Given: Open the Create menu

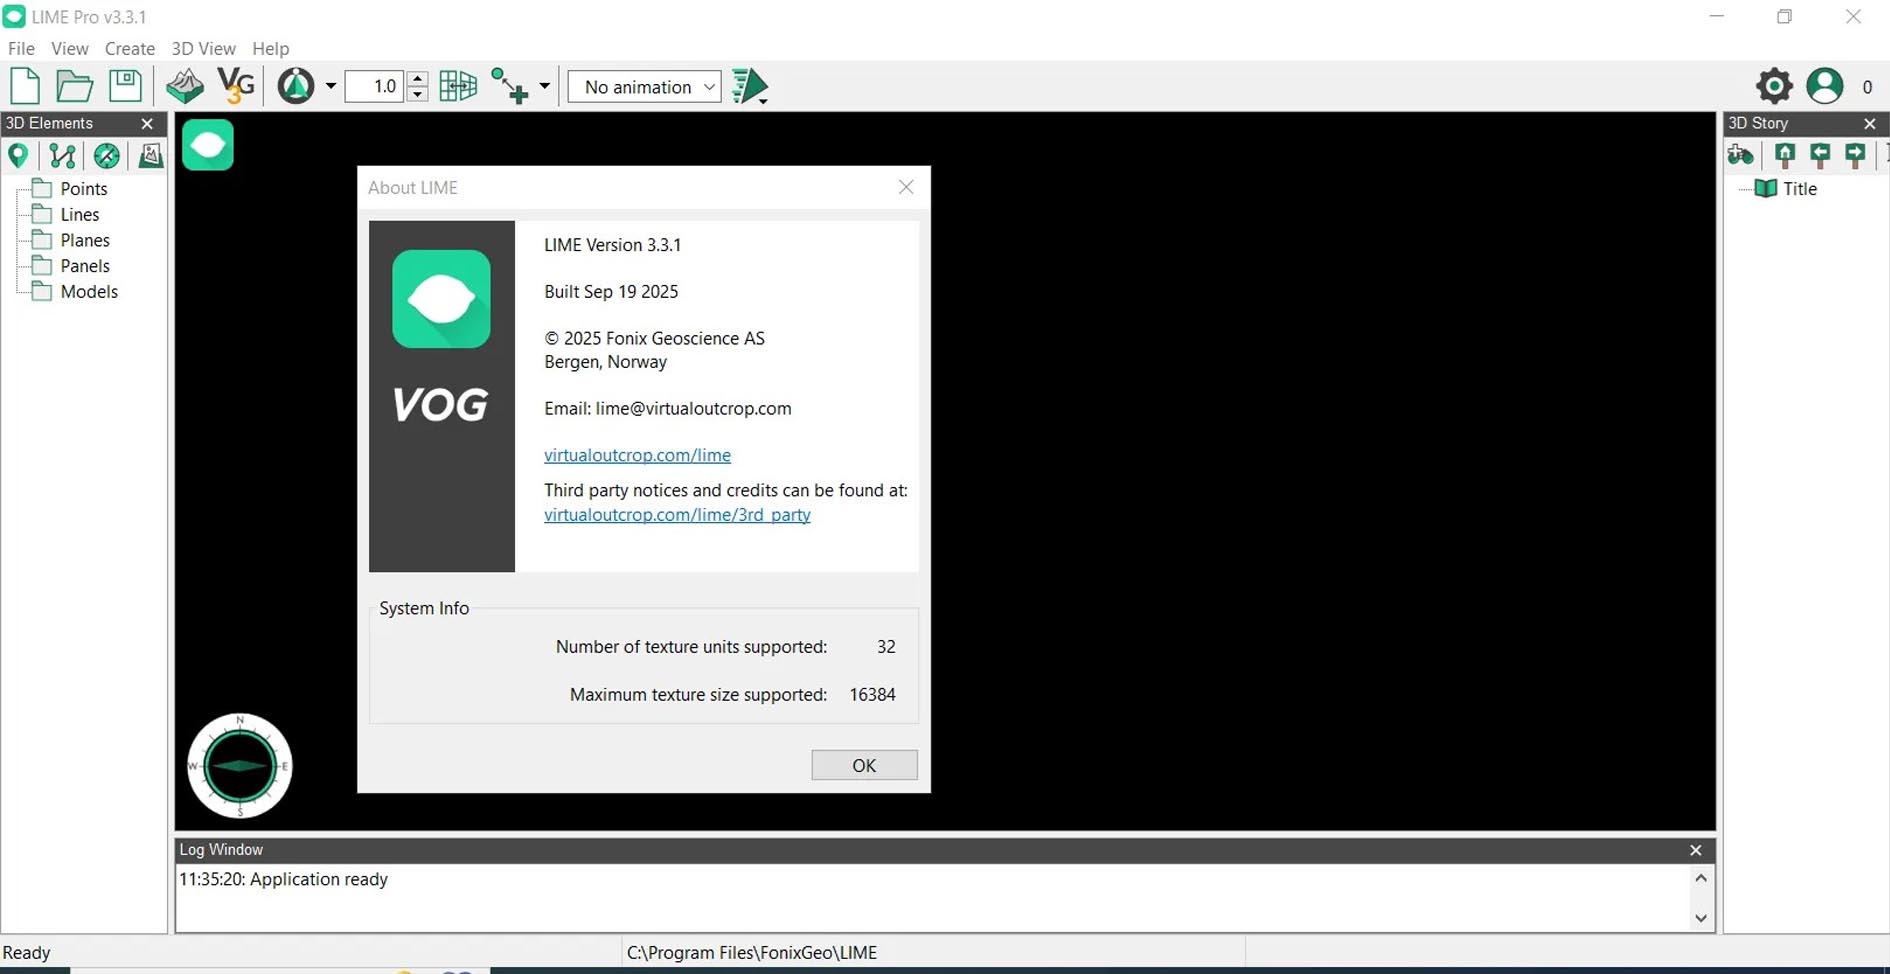Looking at the screenshot, I should [130, 48].
